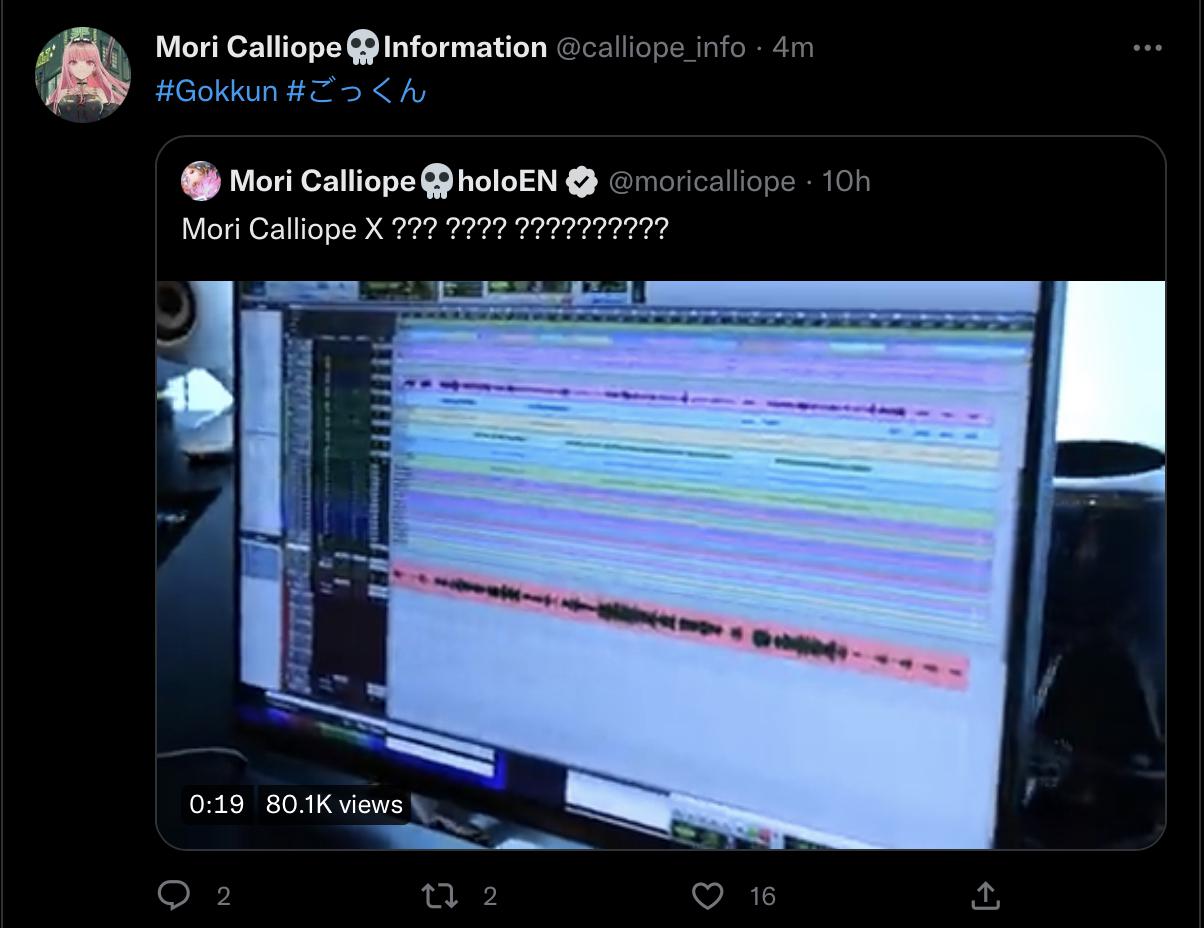
Task: Open the tweet's three-dot more menu
Action: [1147, 48]
